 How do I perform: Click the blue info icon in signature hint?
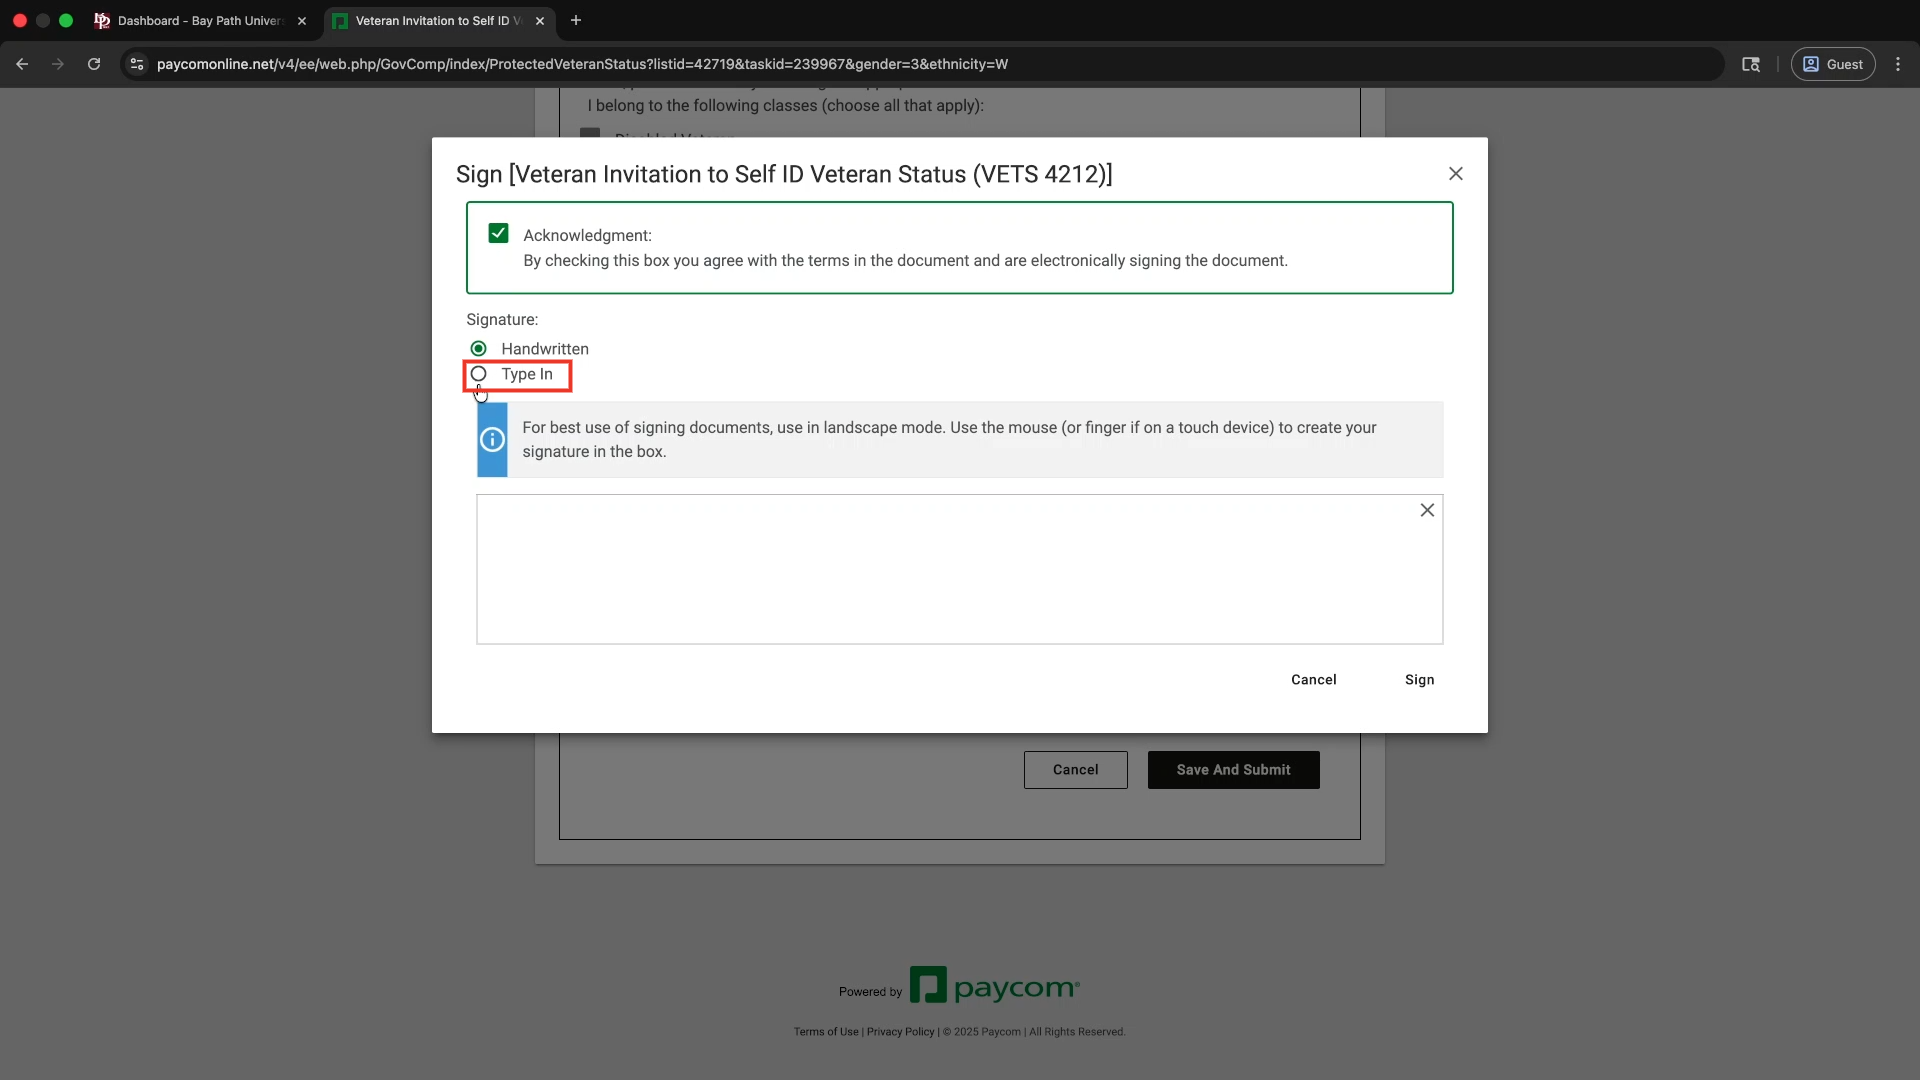coord(492,440)
